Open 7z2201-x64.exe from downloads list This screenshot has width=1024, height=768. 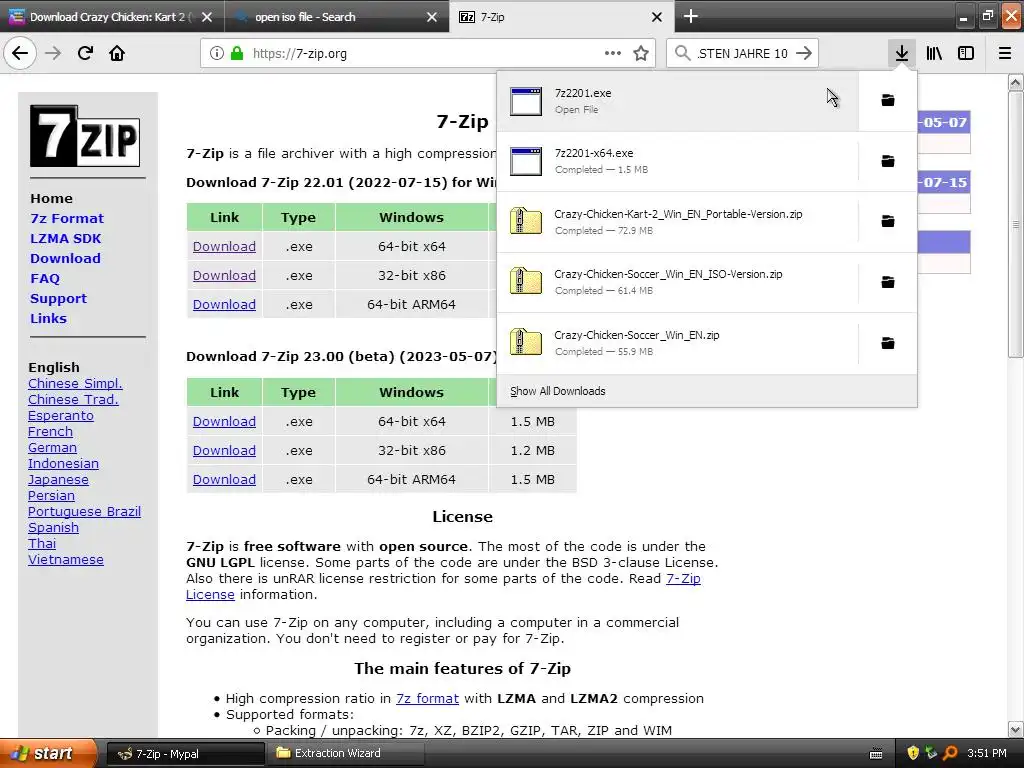tap(678, 161)
